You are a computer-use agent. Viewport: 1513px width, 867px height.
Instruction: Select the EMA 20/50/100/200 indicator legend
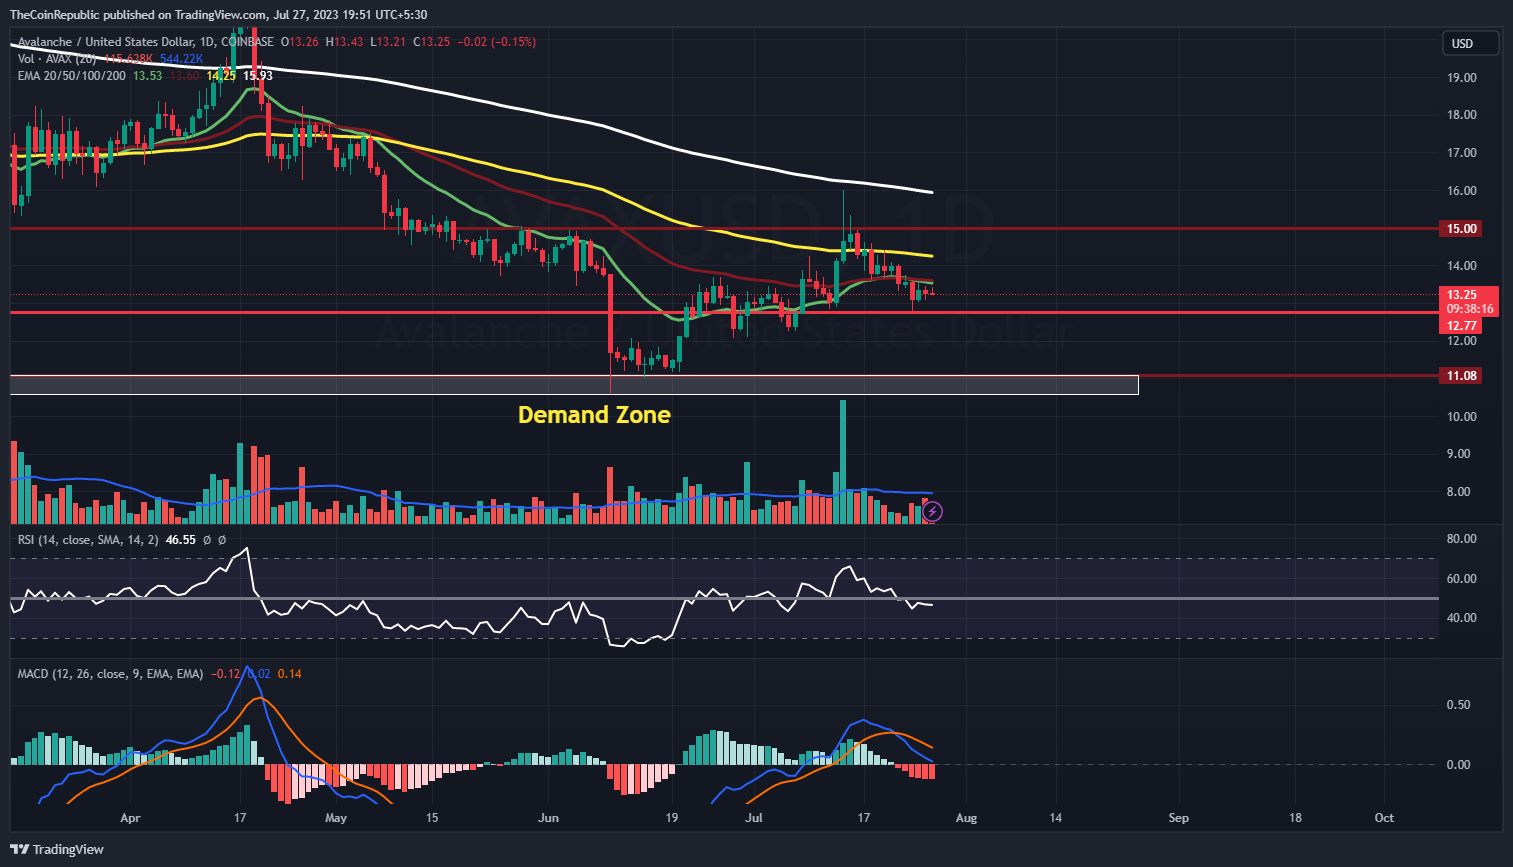click(72, 76)
